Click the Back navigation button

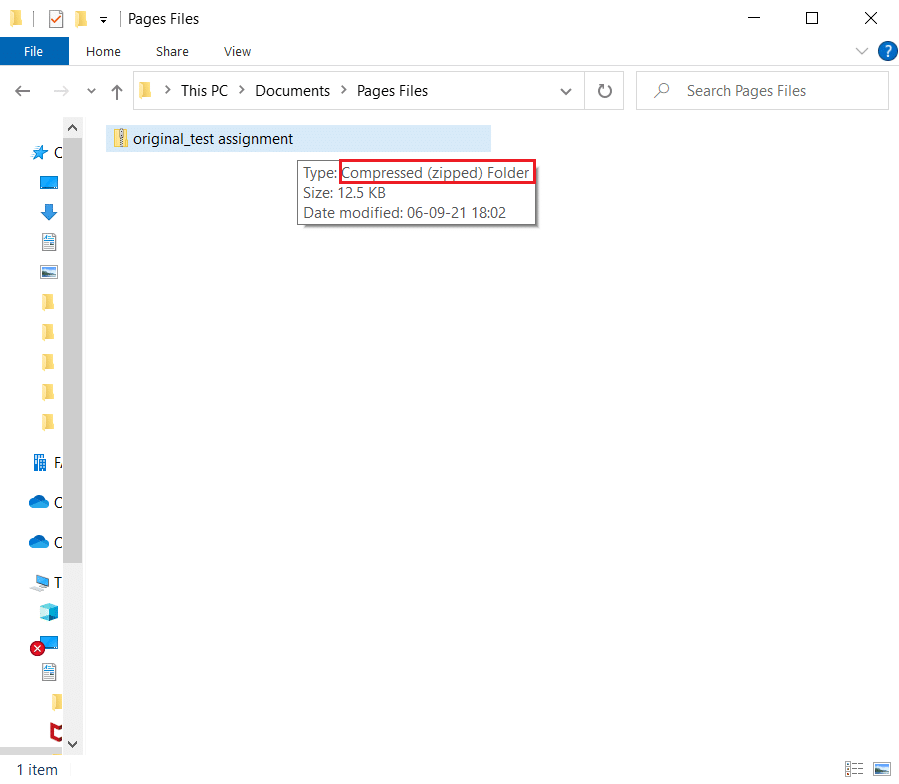(x=22, y=90)
